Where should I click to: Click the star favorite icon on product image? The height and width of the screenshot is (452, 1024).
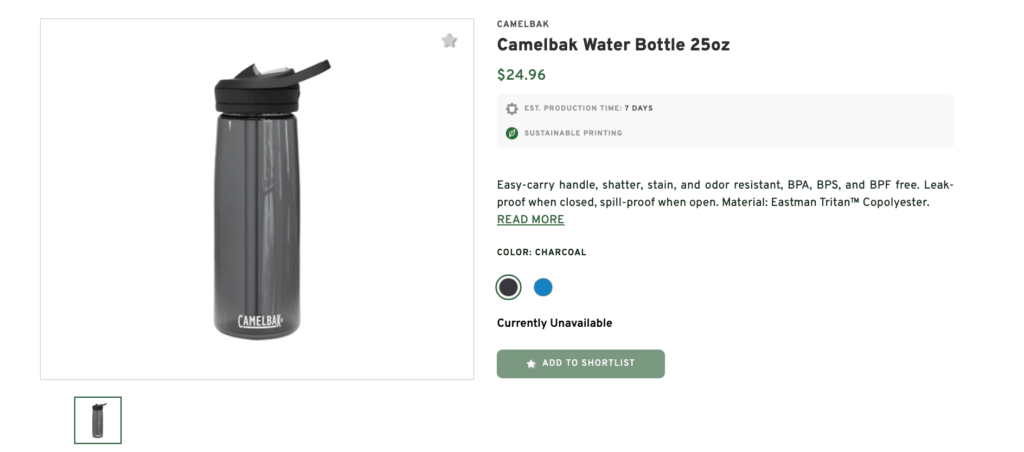click(449, 41)
